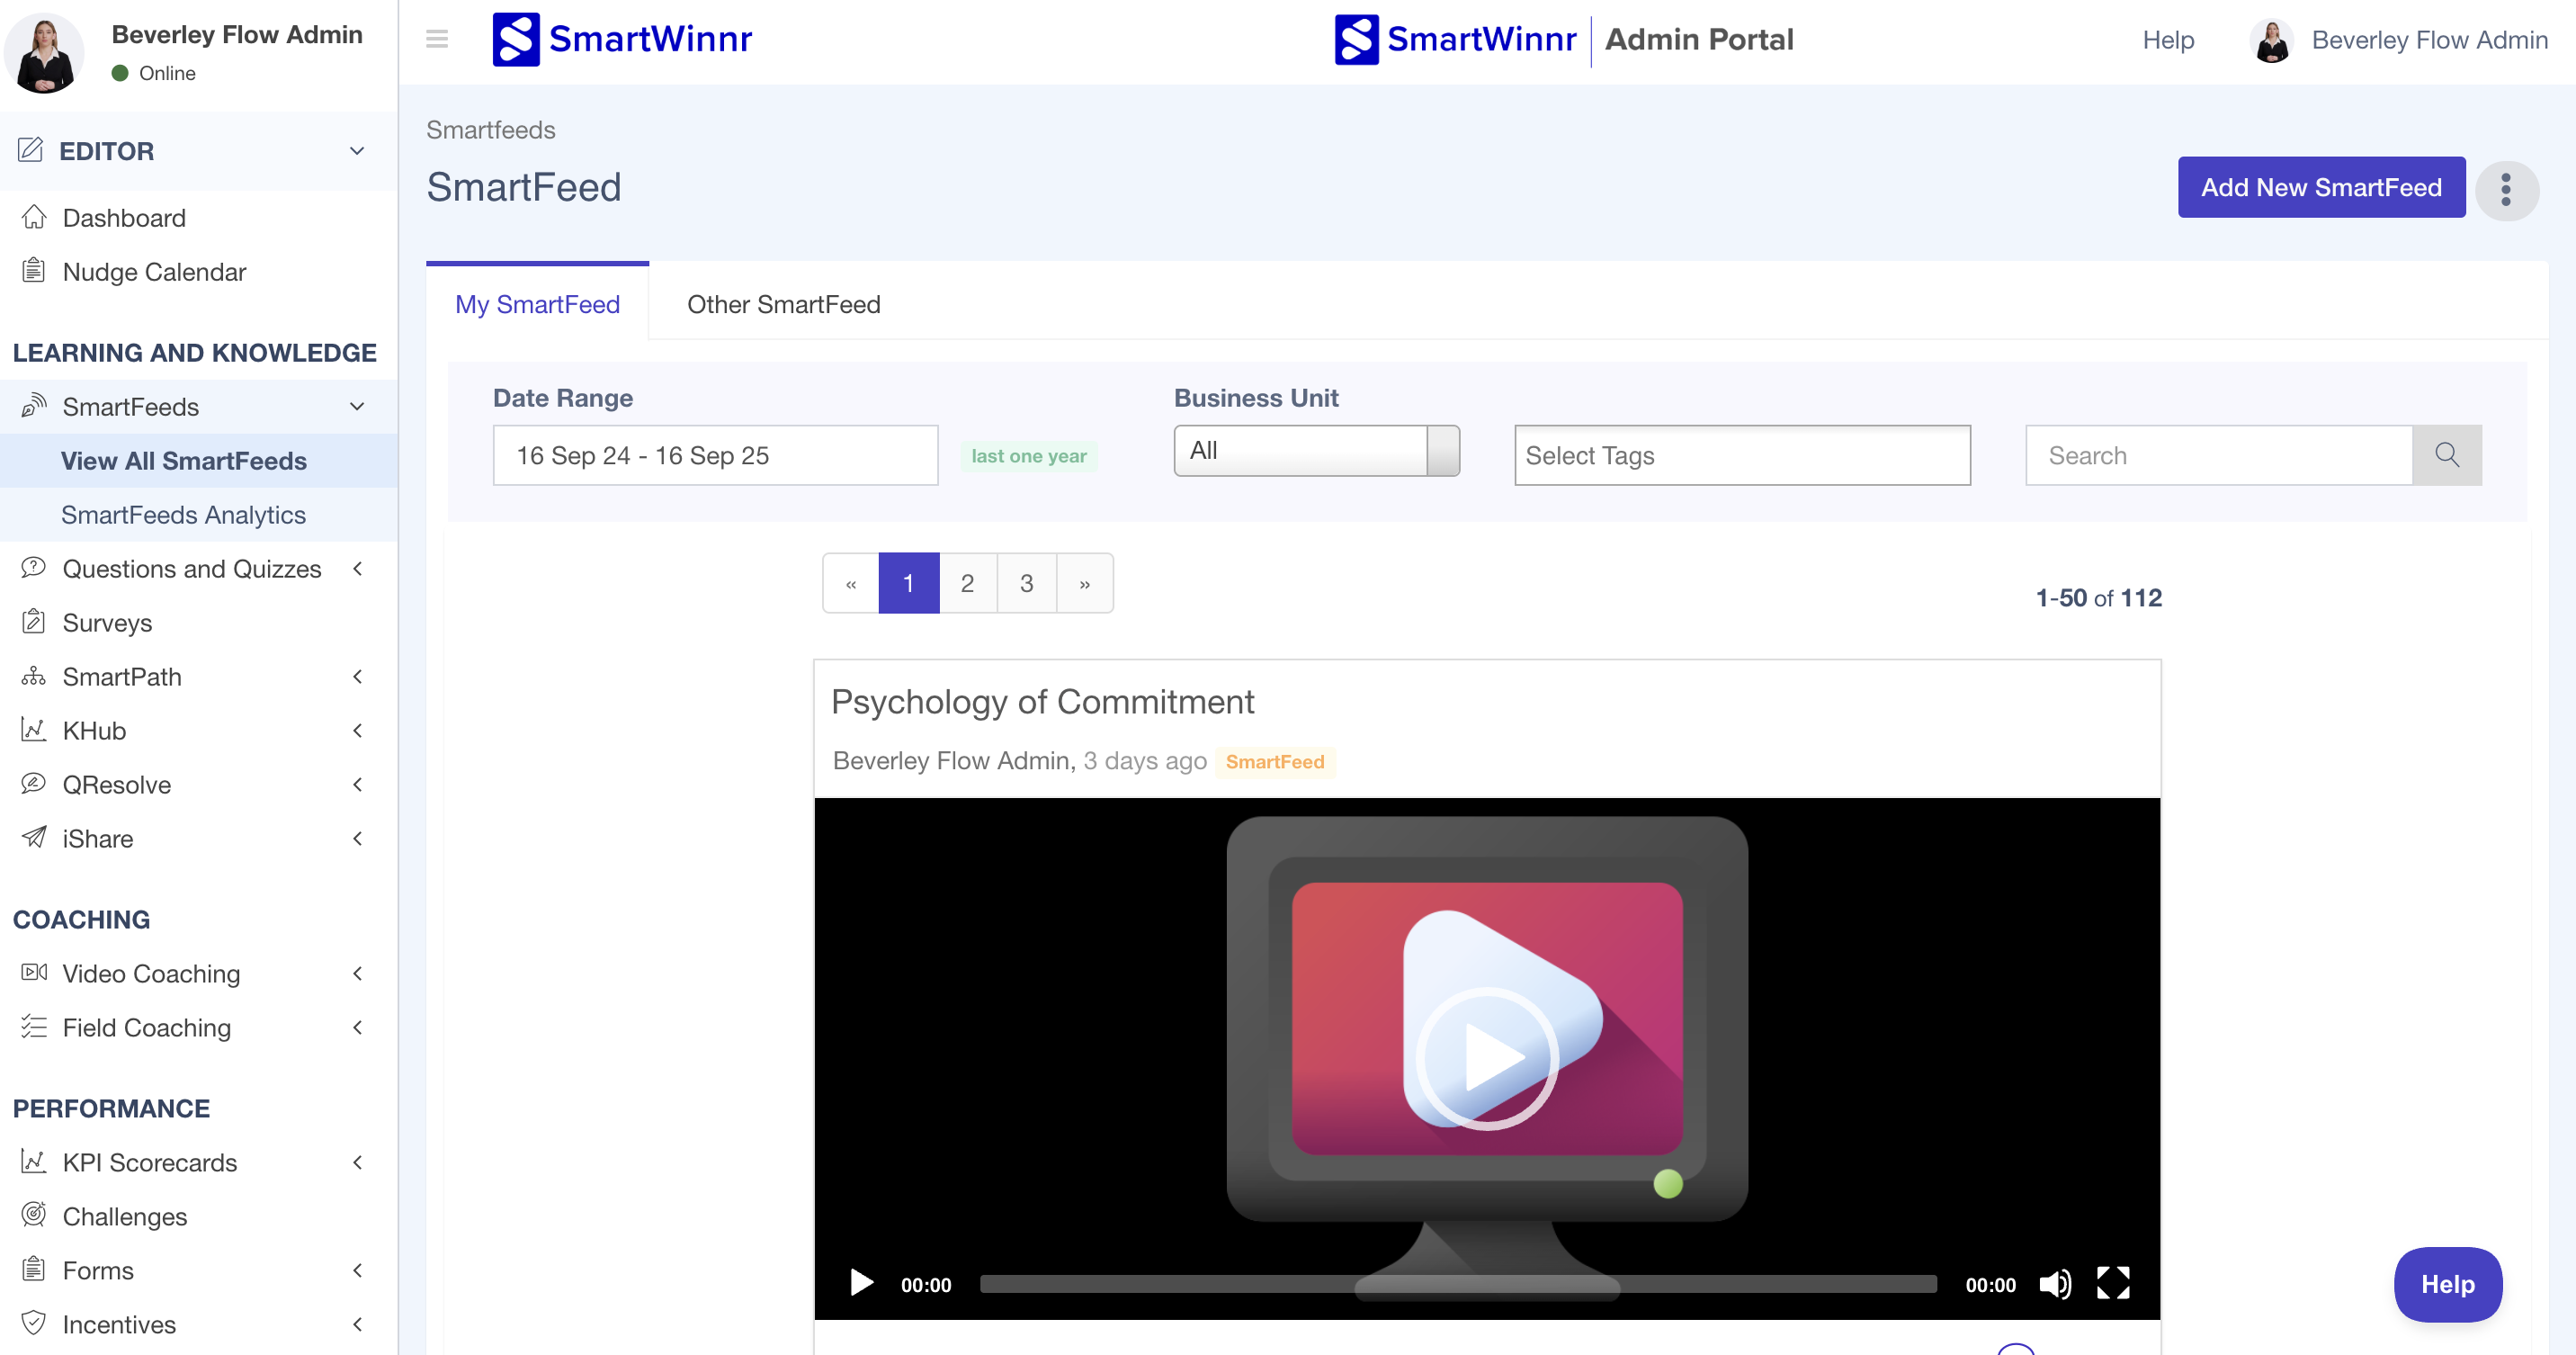Open Challenges page
The image size is (2576, 1355).
coord(124,1217)
